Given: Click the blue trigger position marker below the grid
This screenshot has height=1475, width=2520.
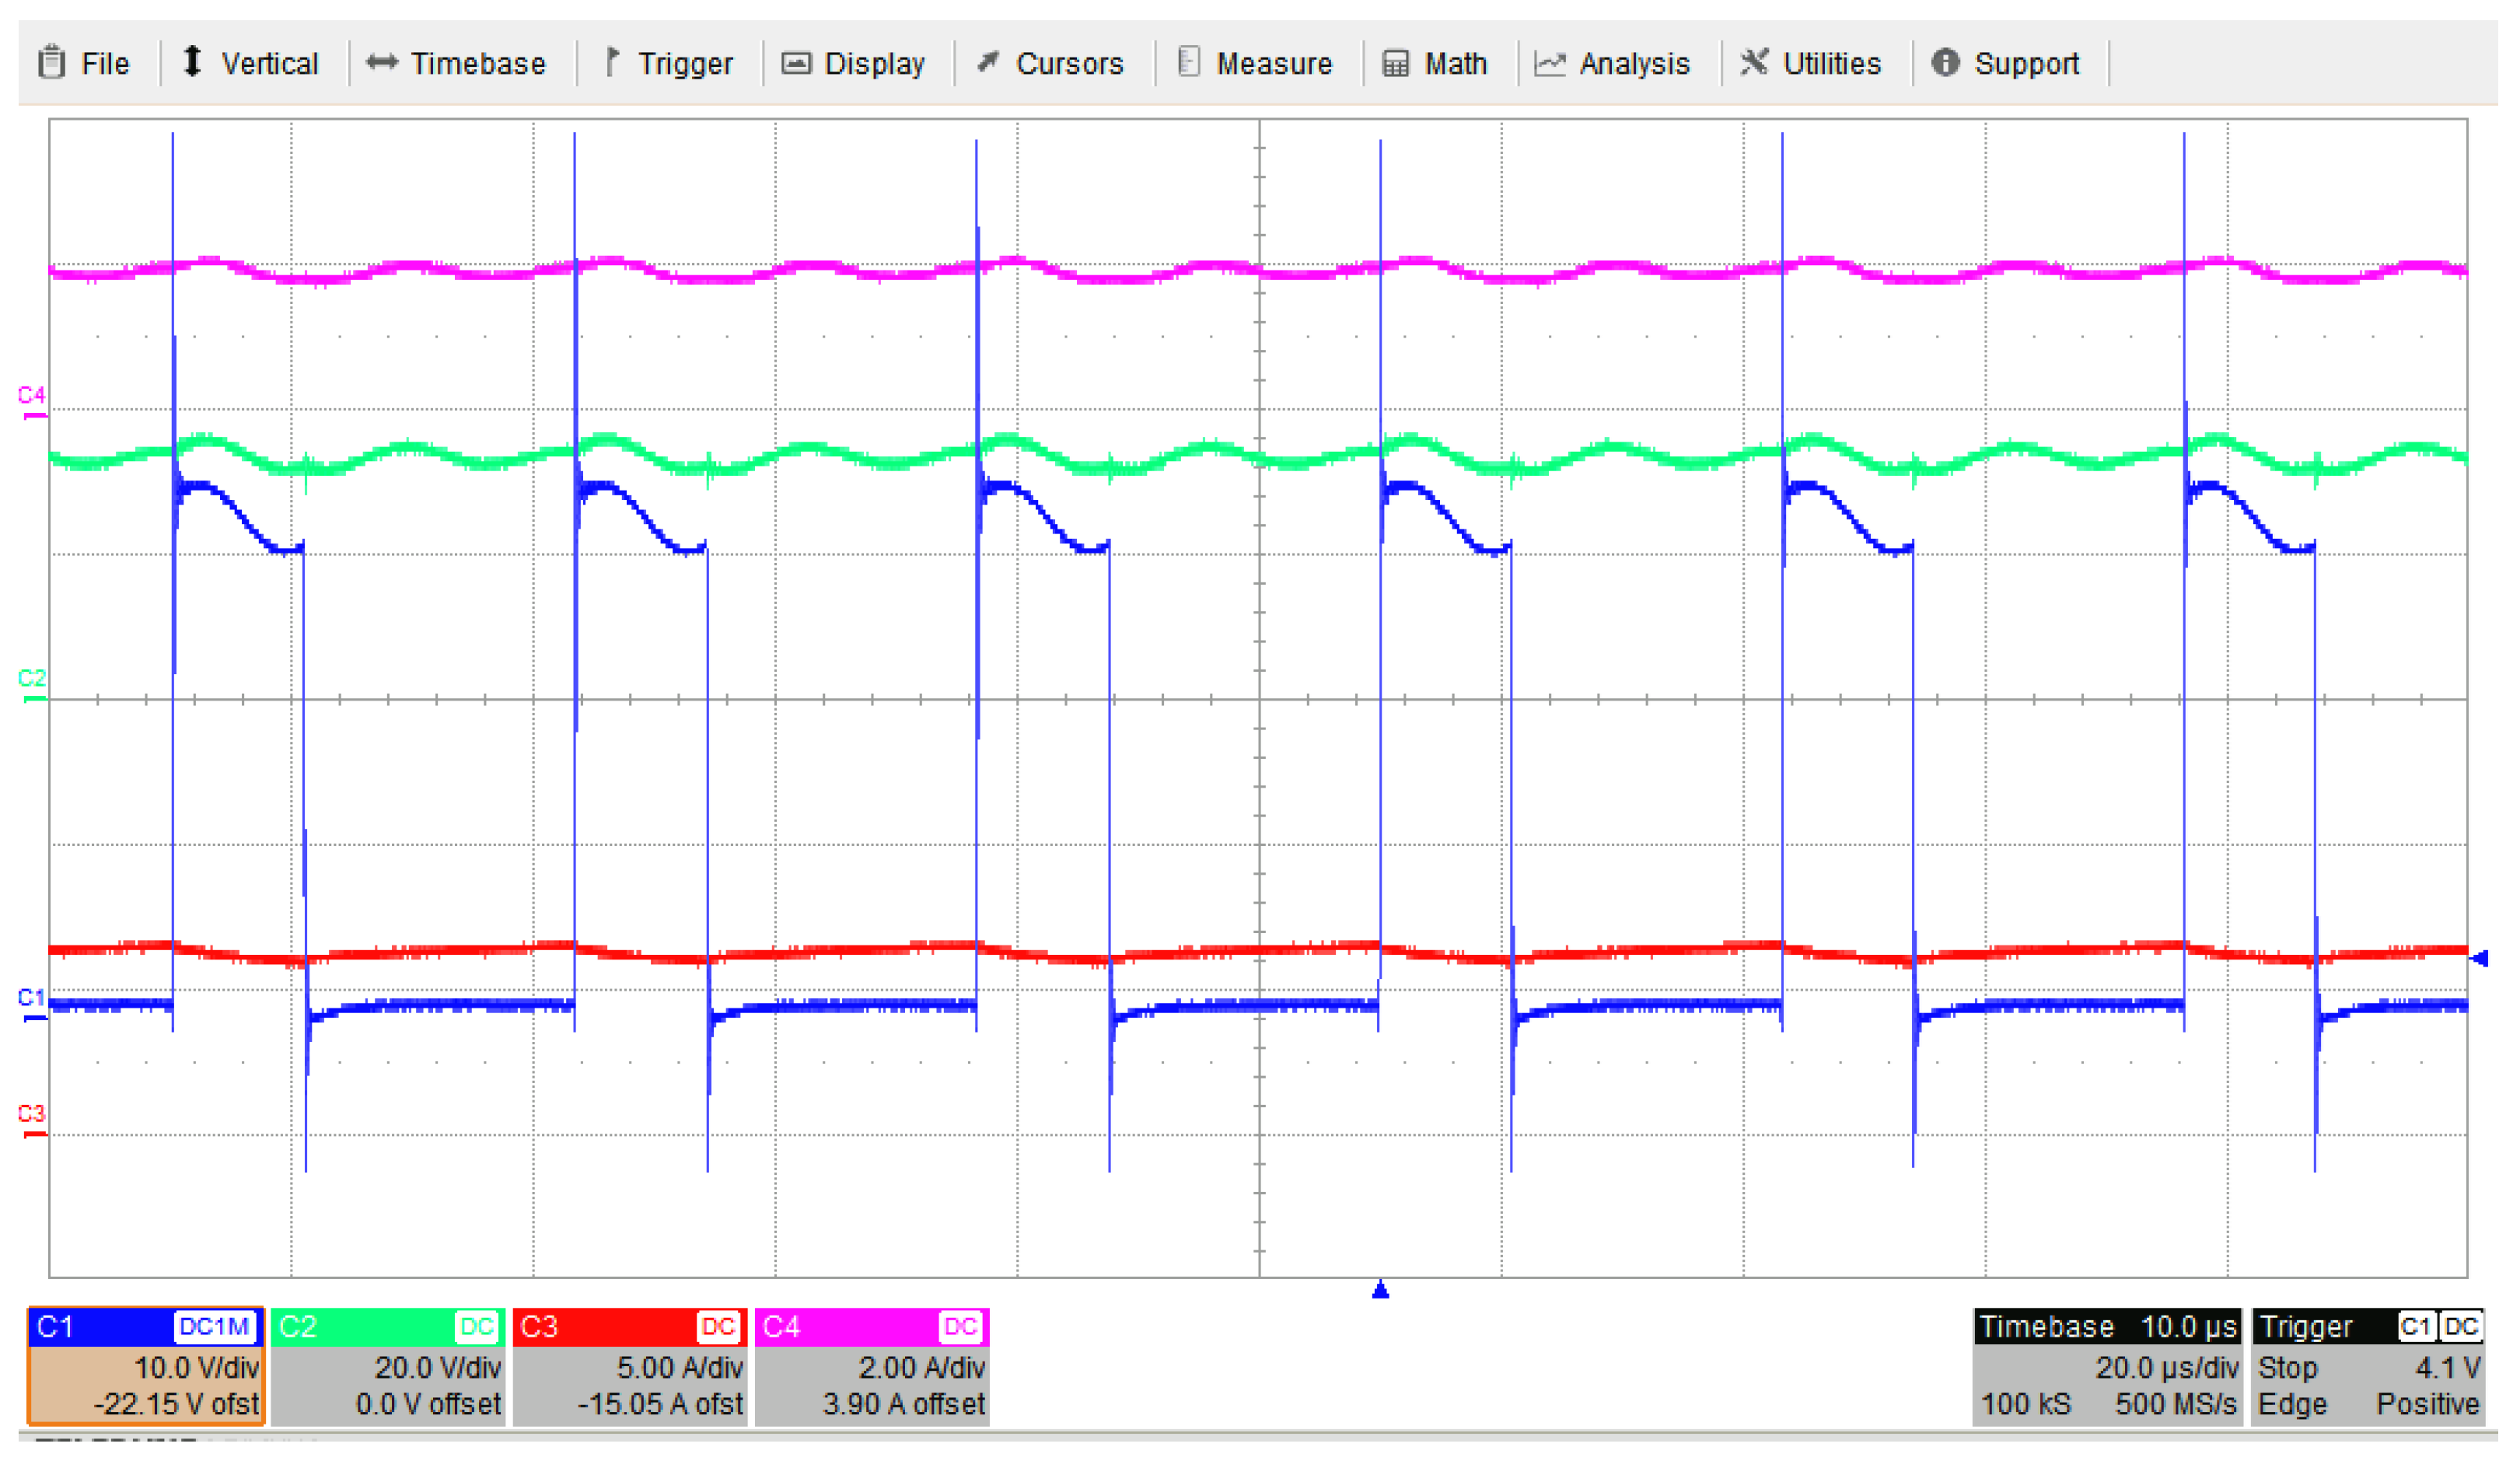Looking at the screenshot, I should coord(1381,1290).
